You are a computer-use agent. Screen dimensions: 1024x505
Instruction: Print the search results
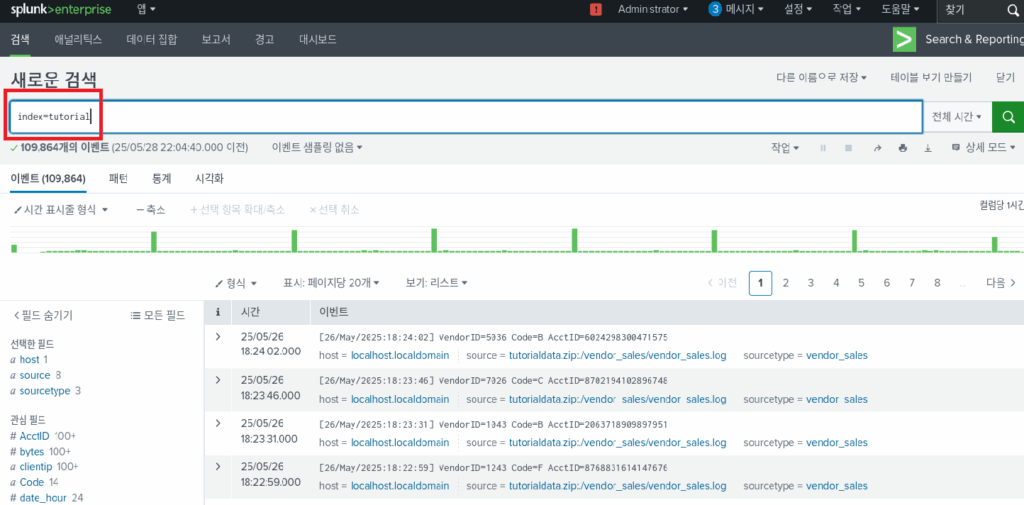pyautogui.click(x=903, y=148)
